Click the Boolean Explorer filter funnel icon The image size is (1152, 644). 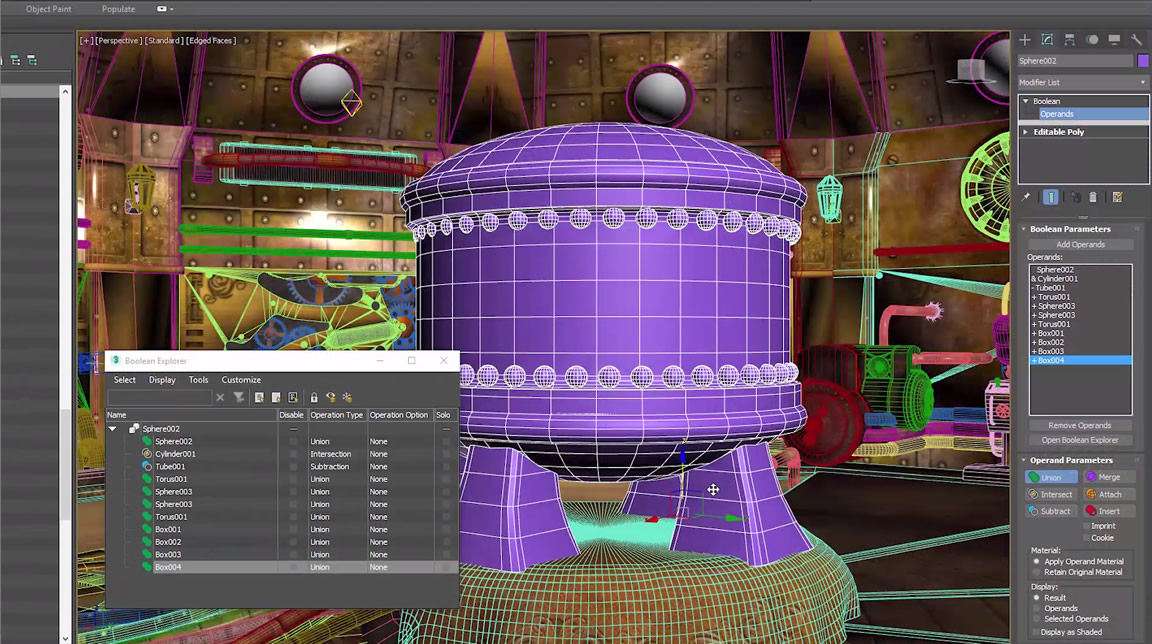click(239, 397)
